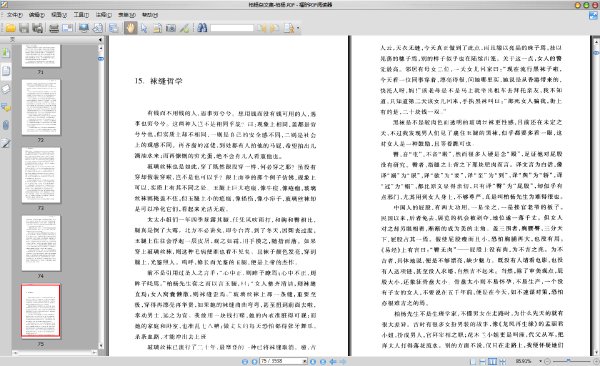Go to last page button
This screenshot has height=366, width=600.
pyautogui.click(x=323, y=361)
